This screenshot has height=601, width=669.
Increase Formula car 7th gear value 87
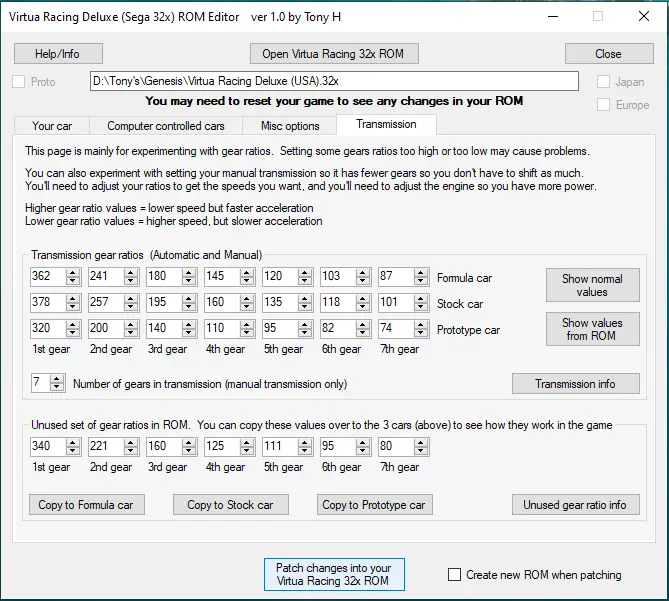[x=421, y=273]
